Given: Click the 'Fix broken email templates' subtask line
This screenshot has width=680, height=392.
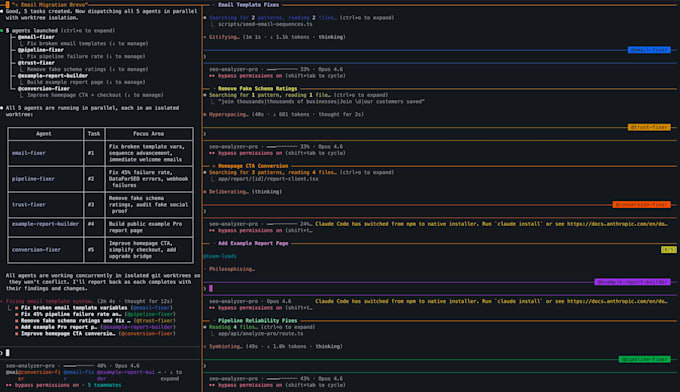Looking at the screenshot, I should (88, 44).
